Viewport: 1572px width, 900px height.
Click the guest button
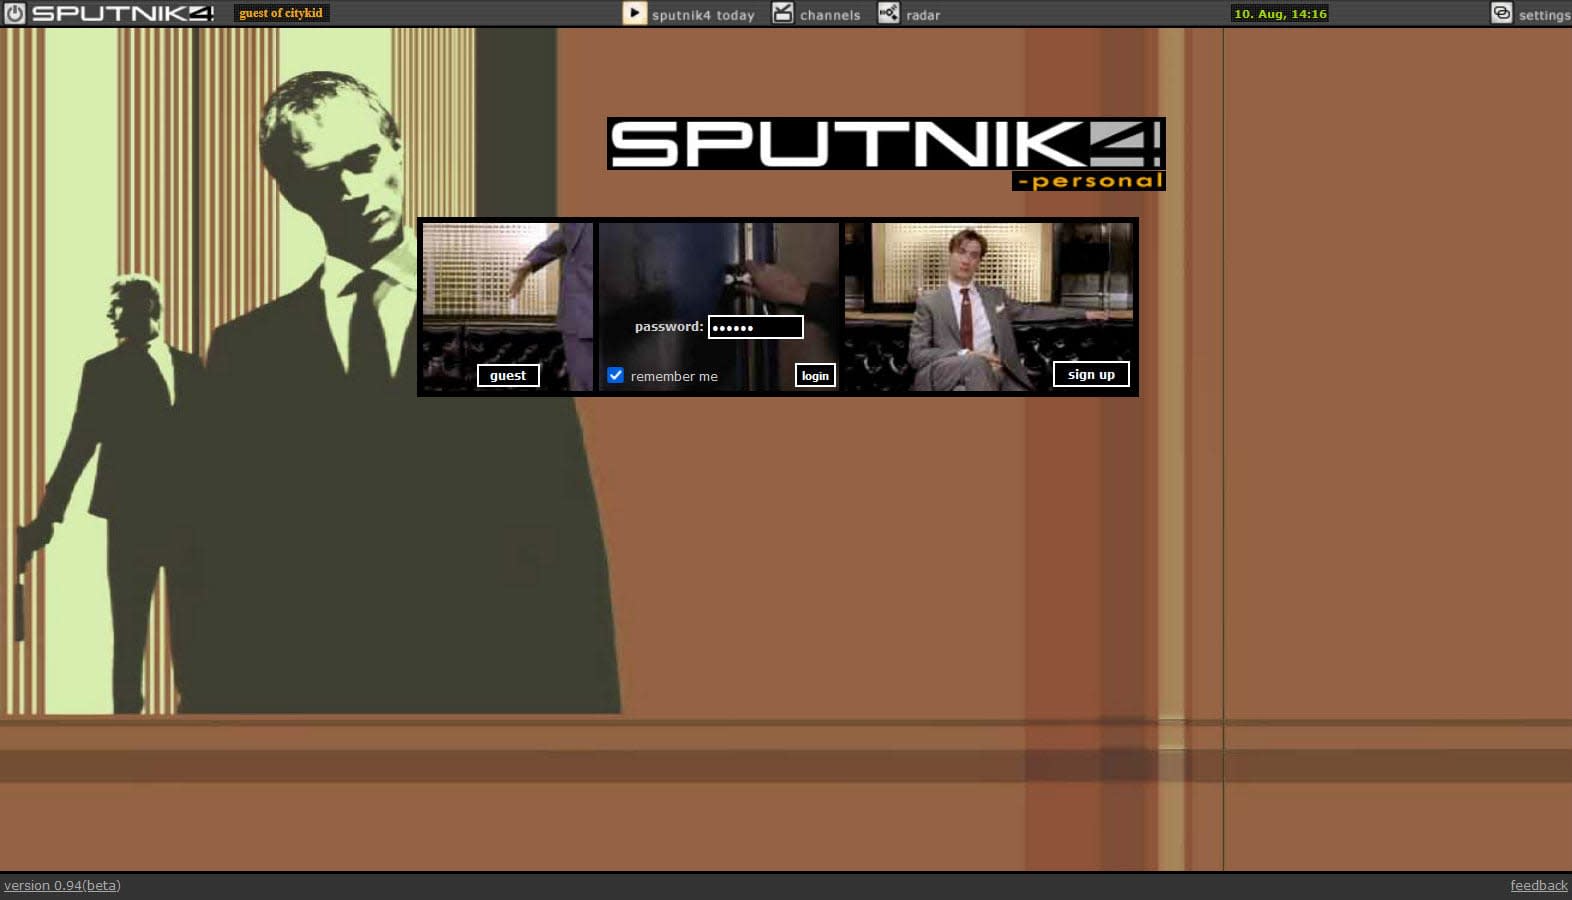pos(508,375)
